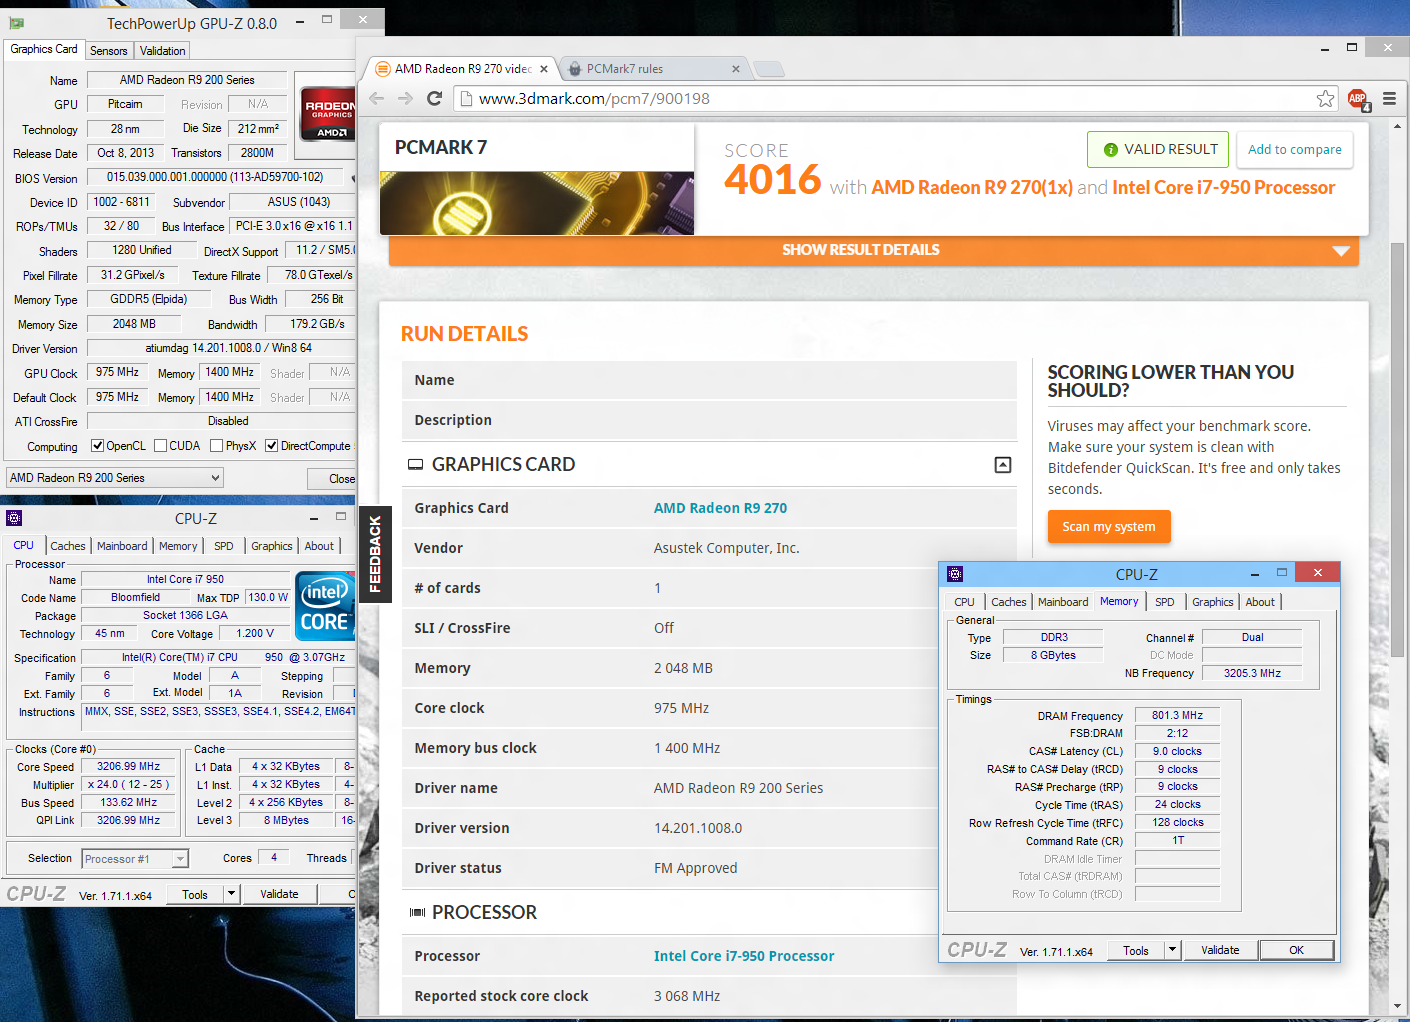Open Graphics tab in CPU-Z Memory window
The height and width of the screenshot is (1022, 1410).
point(1213,602)
